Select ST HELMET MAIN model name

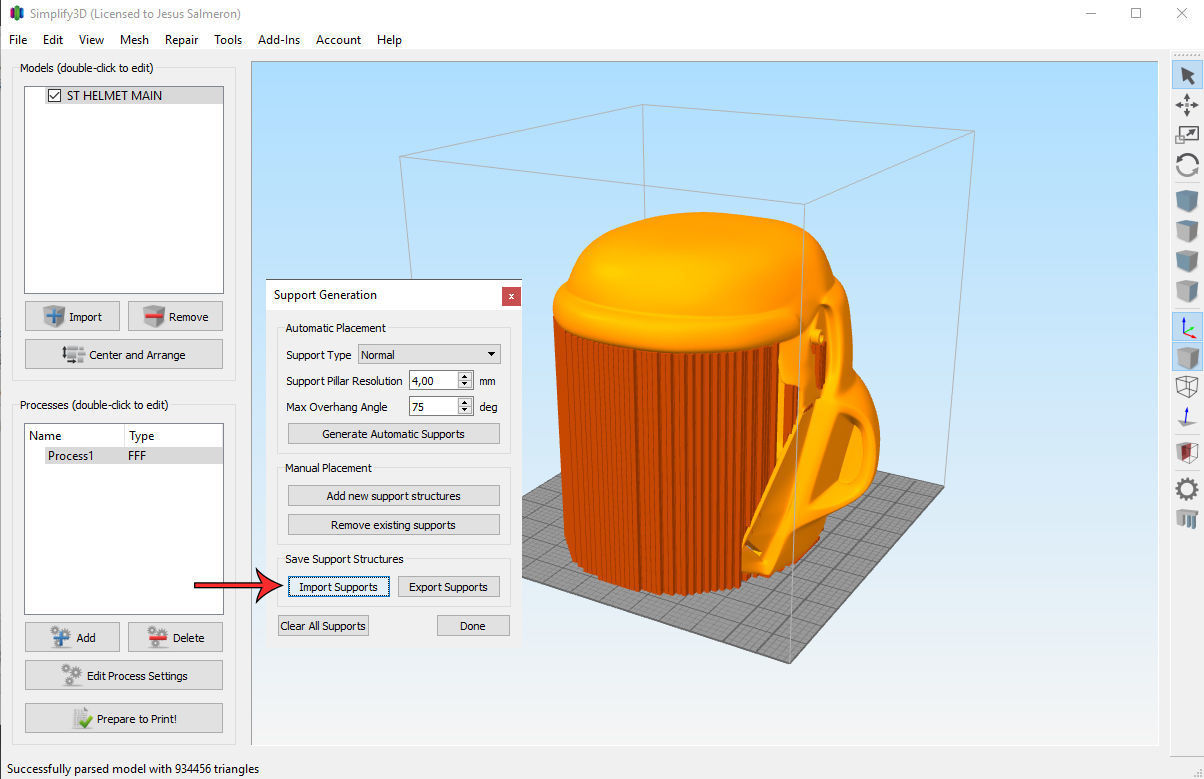(x=114, y=96)
